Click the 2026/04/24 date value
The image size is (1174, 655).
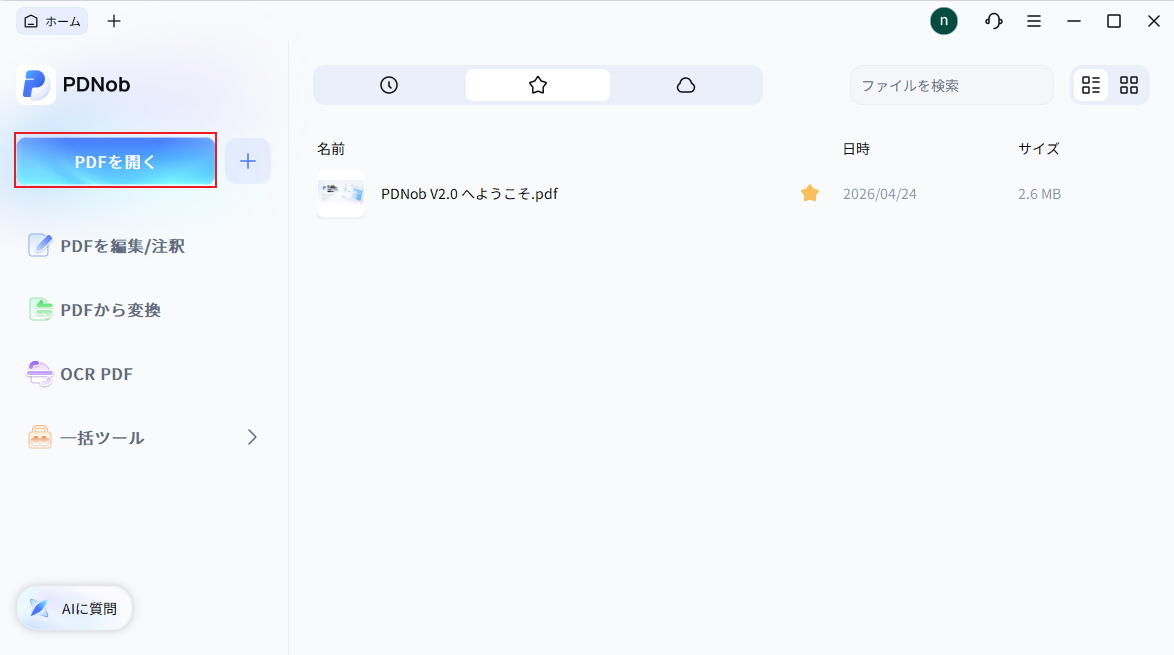[x=880, y=194]
